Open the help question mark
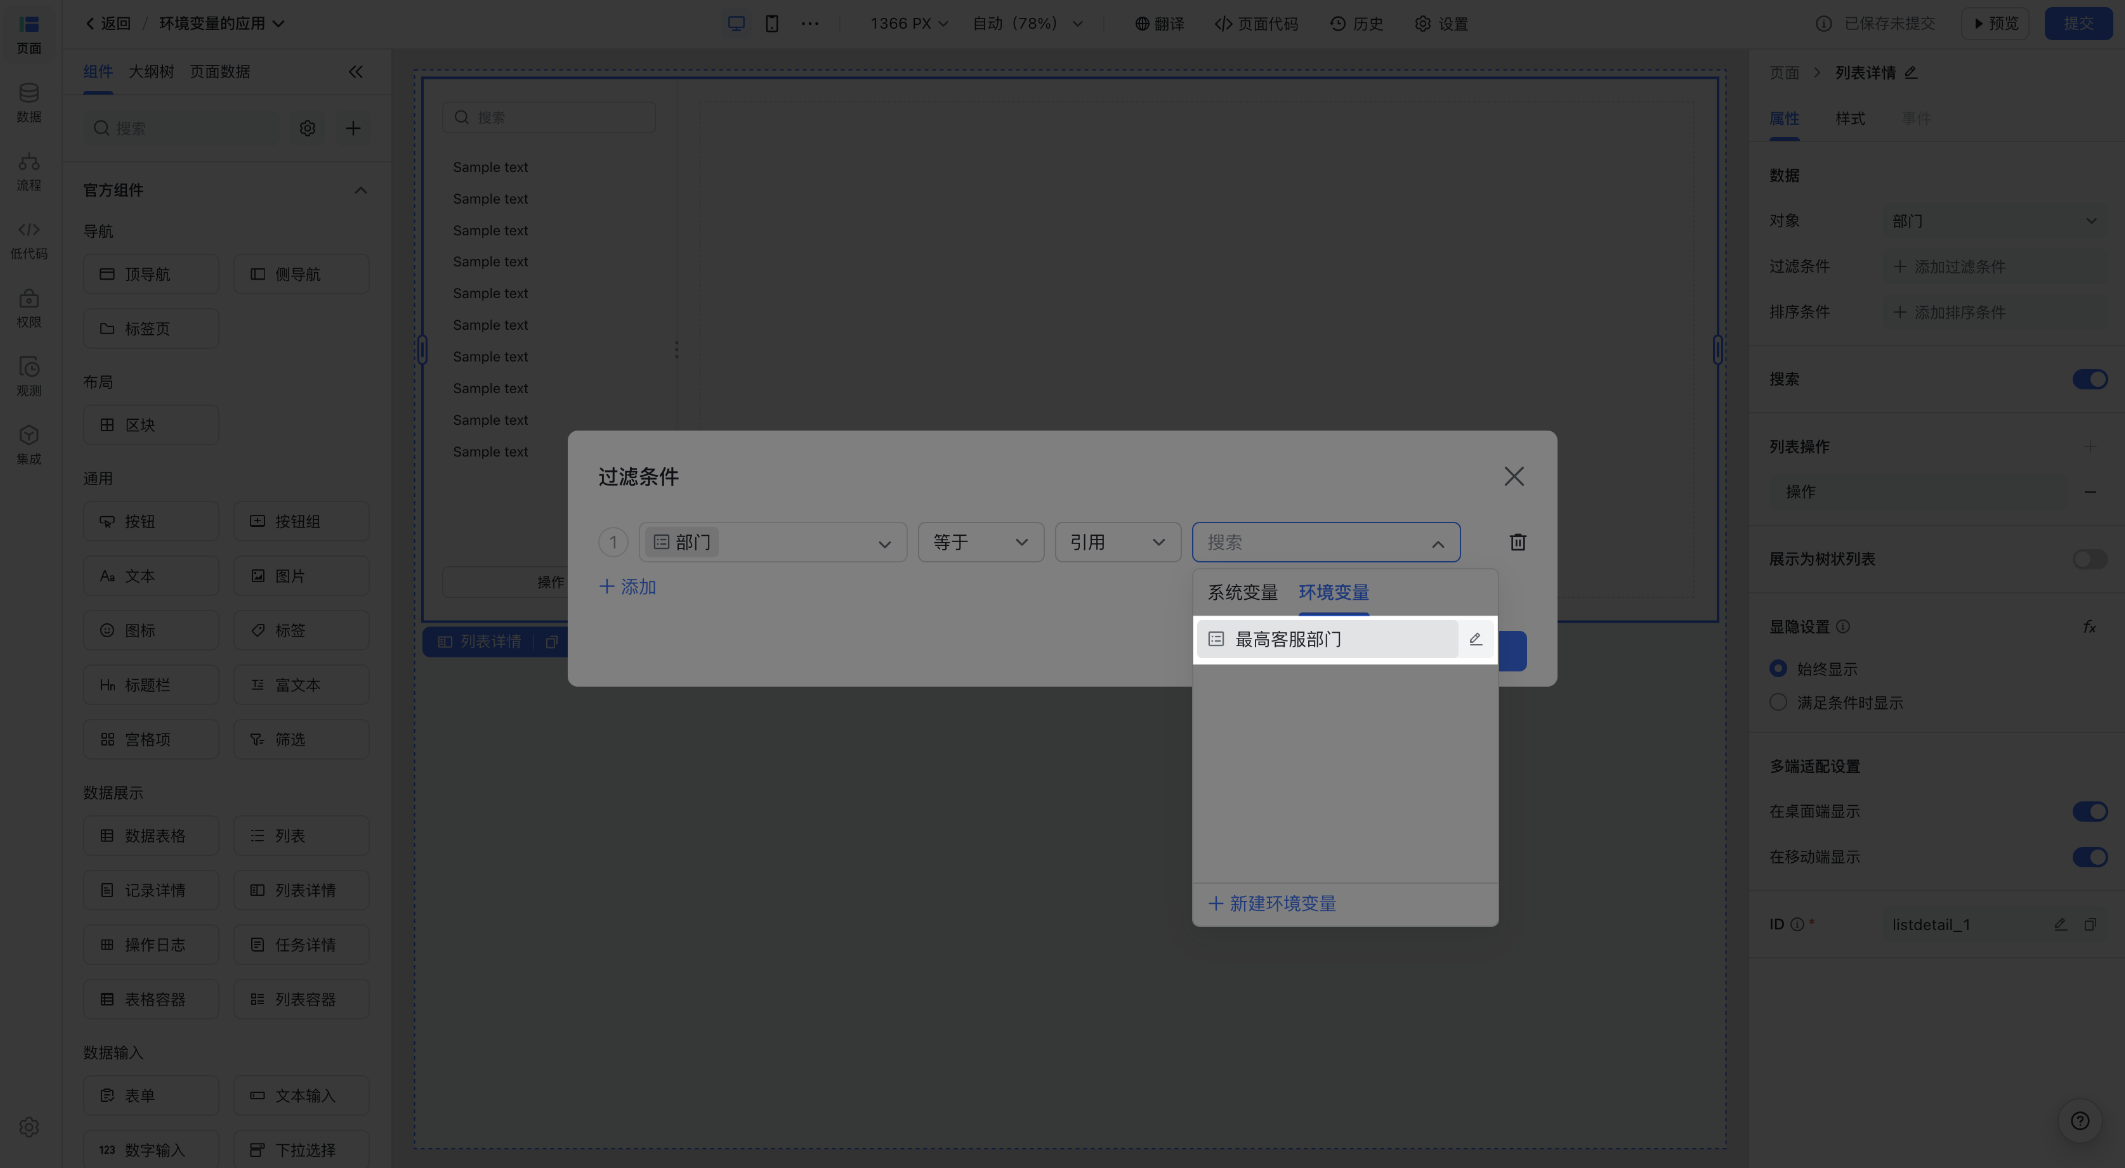Viewport: 2125px width, 1168px height. click(x=2080, y=1121)
